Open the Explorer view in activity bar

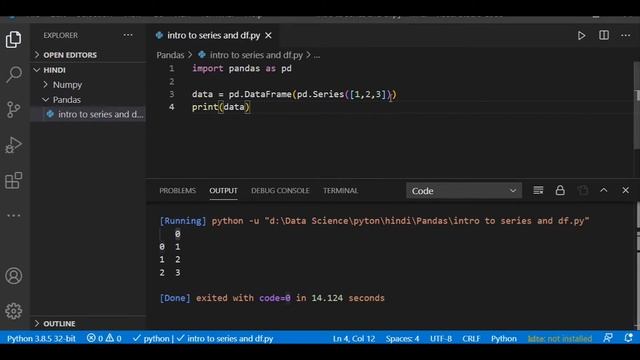pos(13,40)
